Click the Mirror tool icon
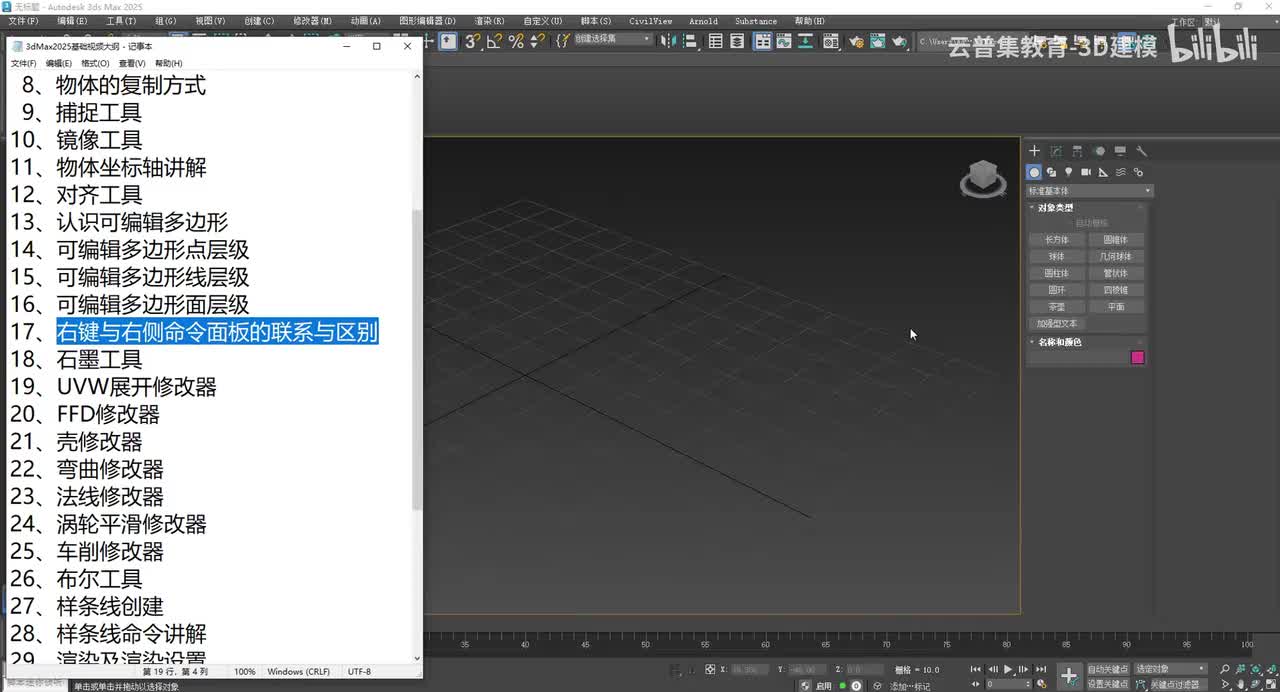Image resolution: width=1280 pixels, height=692 pixels. pyautogui.click(x=668, y=41)
